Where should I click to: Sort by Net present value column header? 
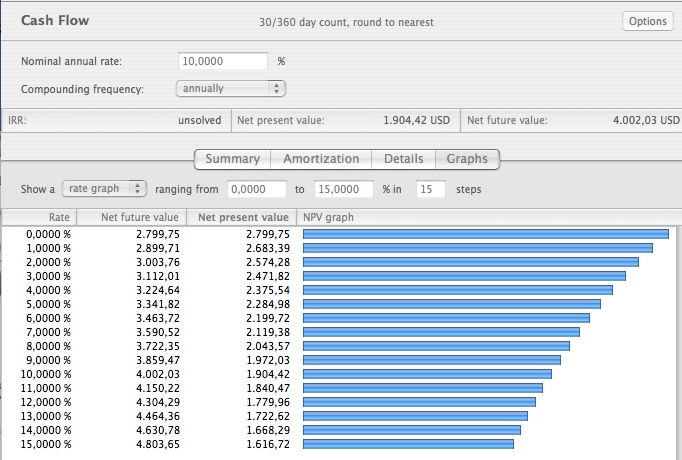[x=241, y=217]
